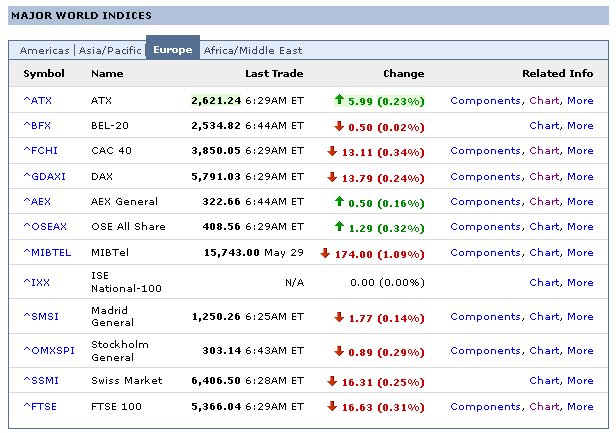Click the Last Trade column header
Image resolution: width=616 pixels, height=433 pixels.
[x=274, y=73]
